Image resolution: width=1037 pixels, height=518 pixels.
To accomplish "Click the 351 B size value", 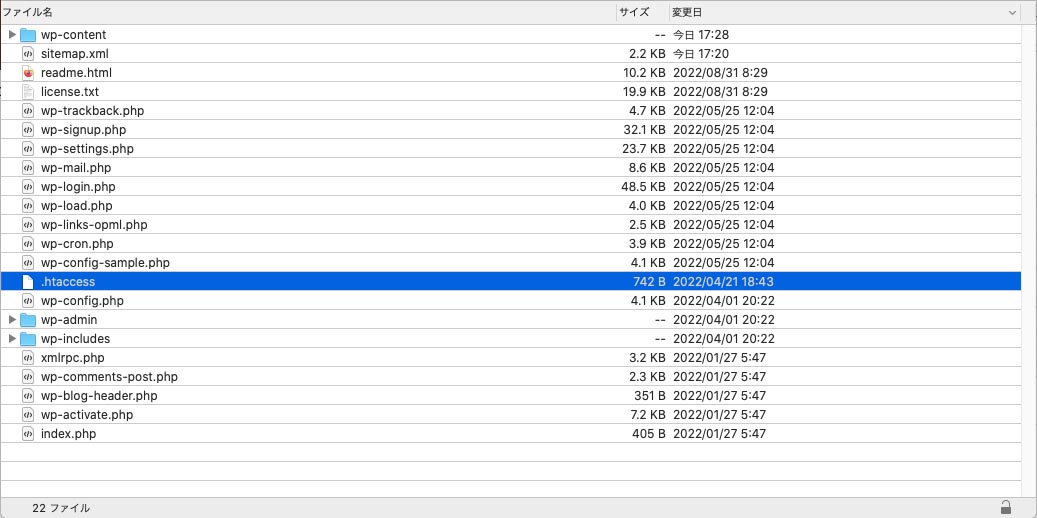I will 649,396.
